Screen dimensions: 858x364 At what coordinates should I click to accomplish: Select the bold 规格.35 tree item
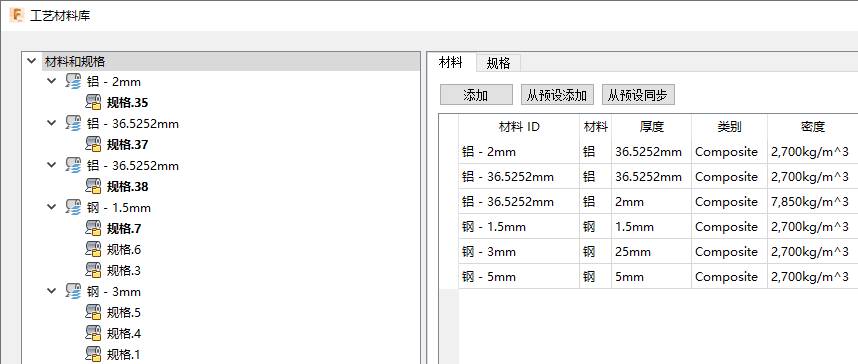coord(127,102)
